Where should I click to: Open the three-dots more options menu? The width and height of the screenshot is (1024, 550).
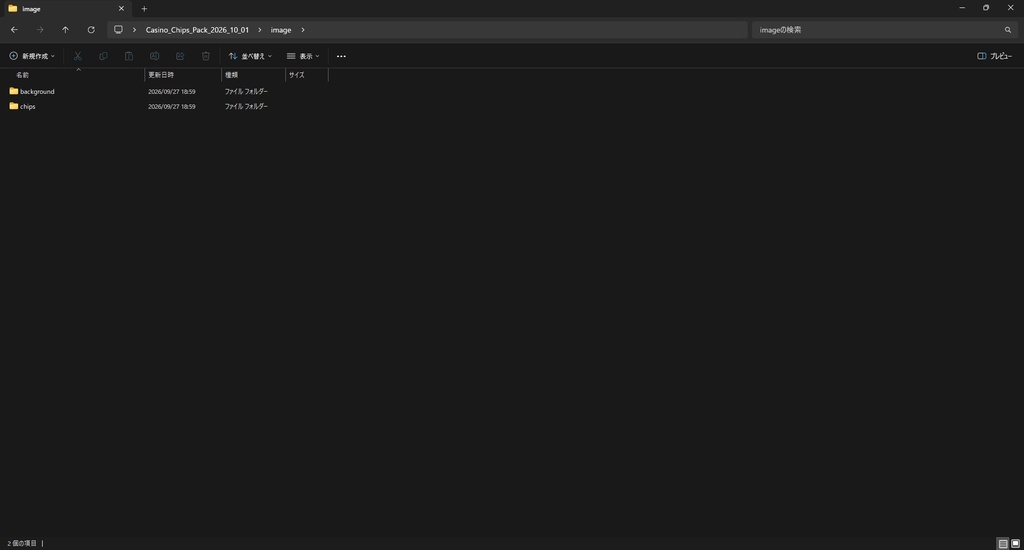pyautogui.click(x=341, y=56)
